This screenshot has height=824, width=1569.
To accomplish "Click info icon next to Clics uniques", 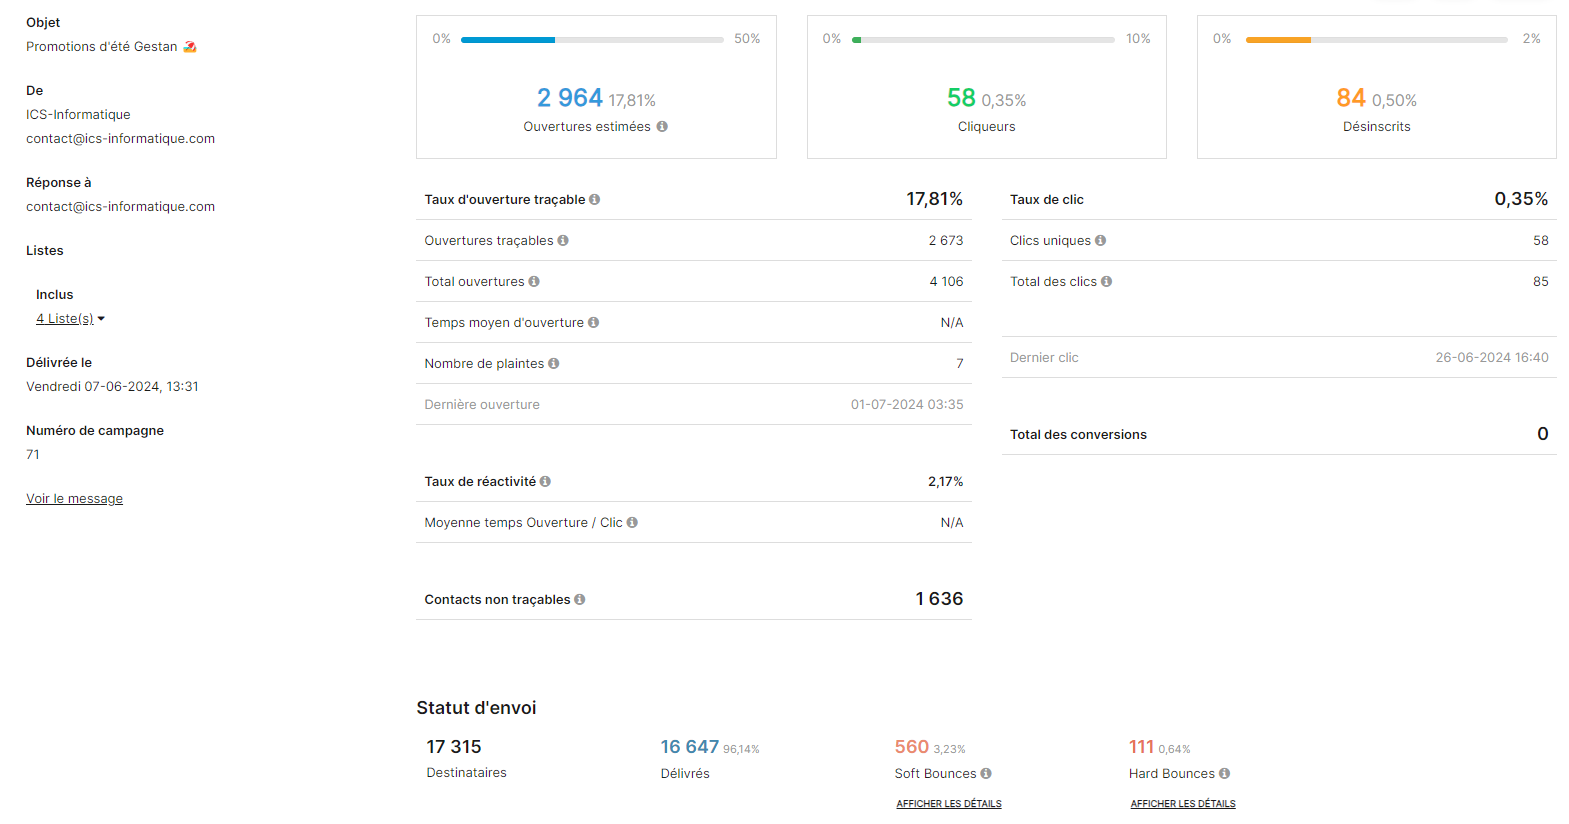I will (x=1100, y=241).
